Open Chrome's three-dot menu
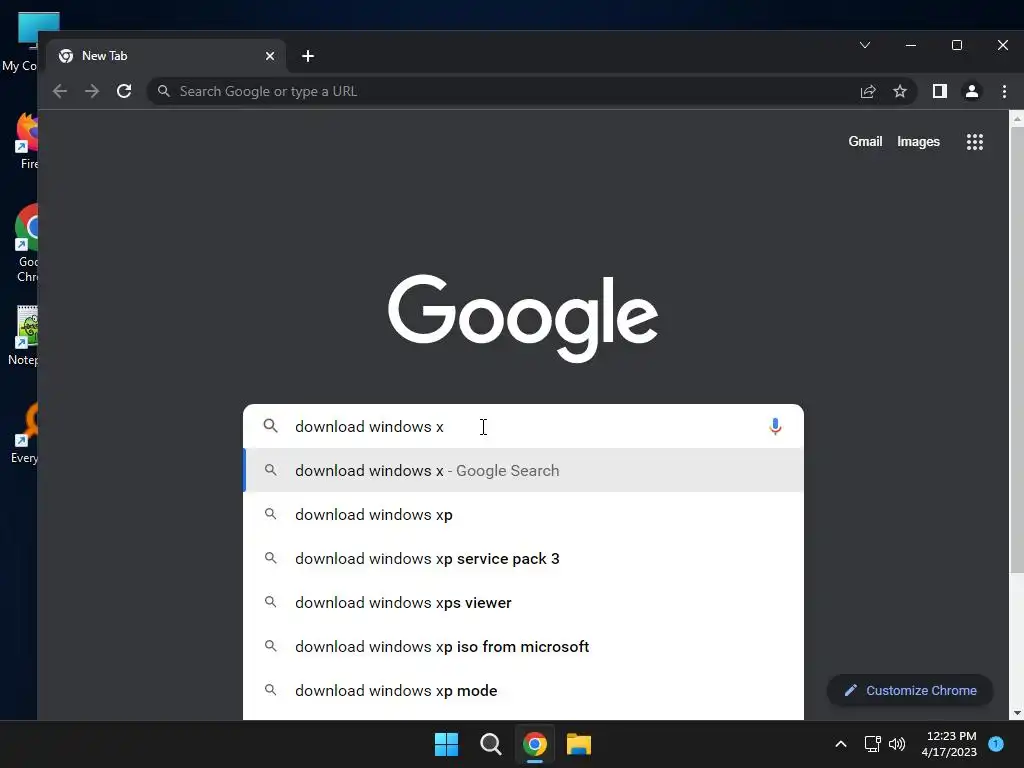This screenshot has width=1024, height=768. (x=1004, y=91)
